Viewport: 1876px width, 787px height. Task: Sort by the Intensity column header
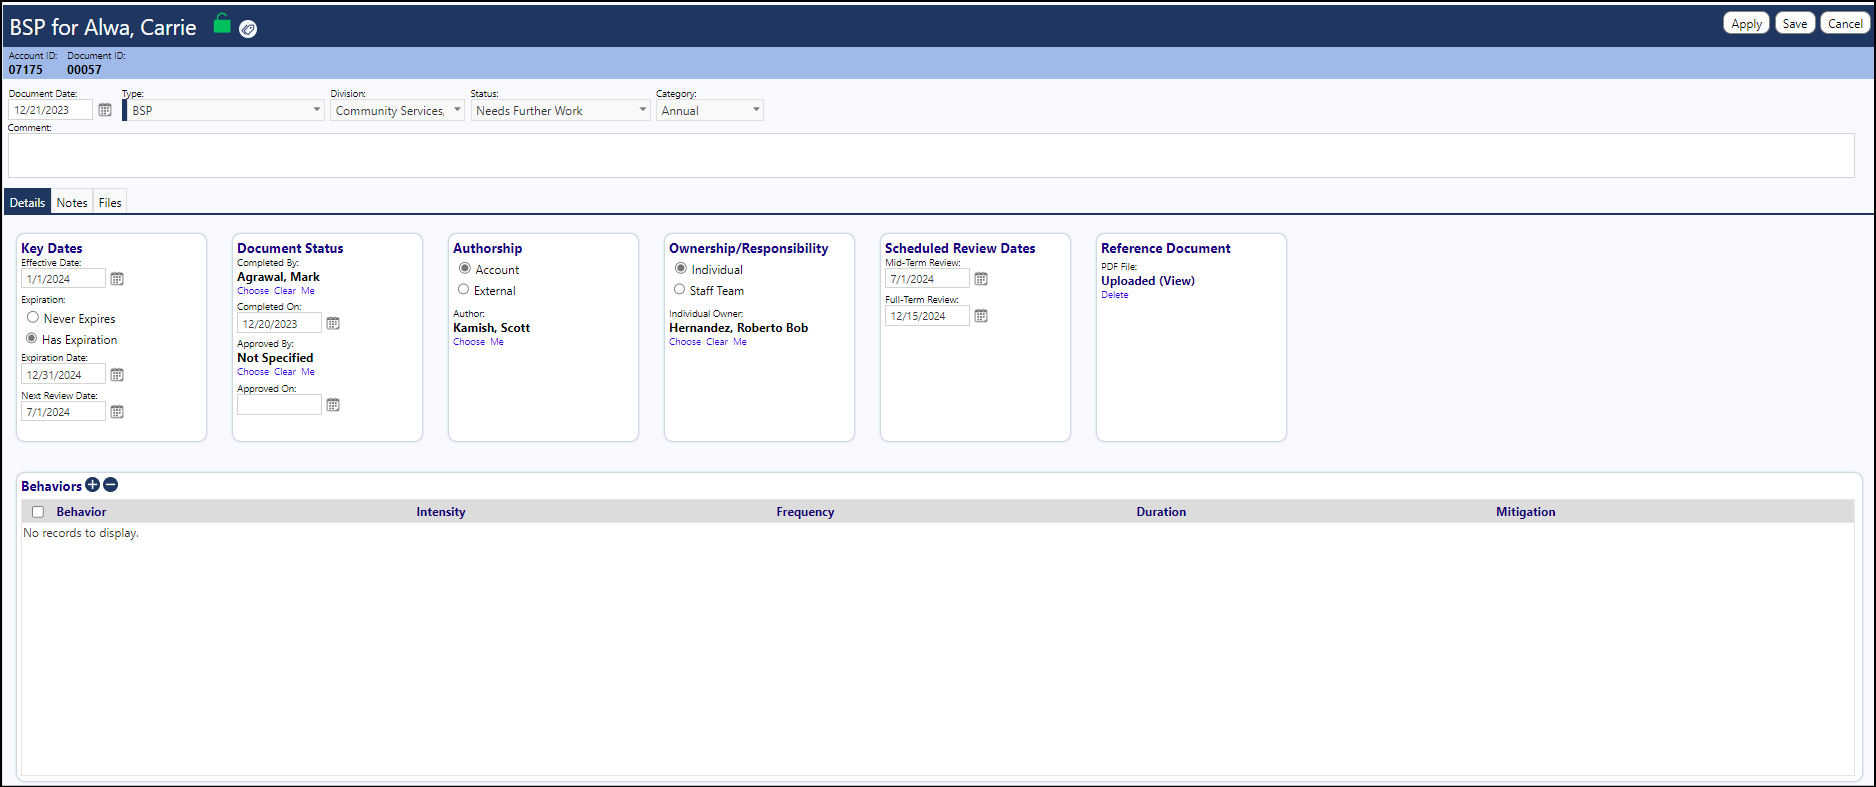coord(441,512)
